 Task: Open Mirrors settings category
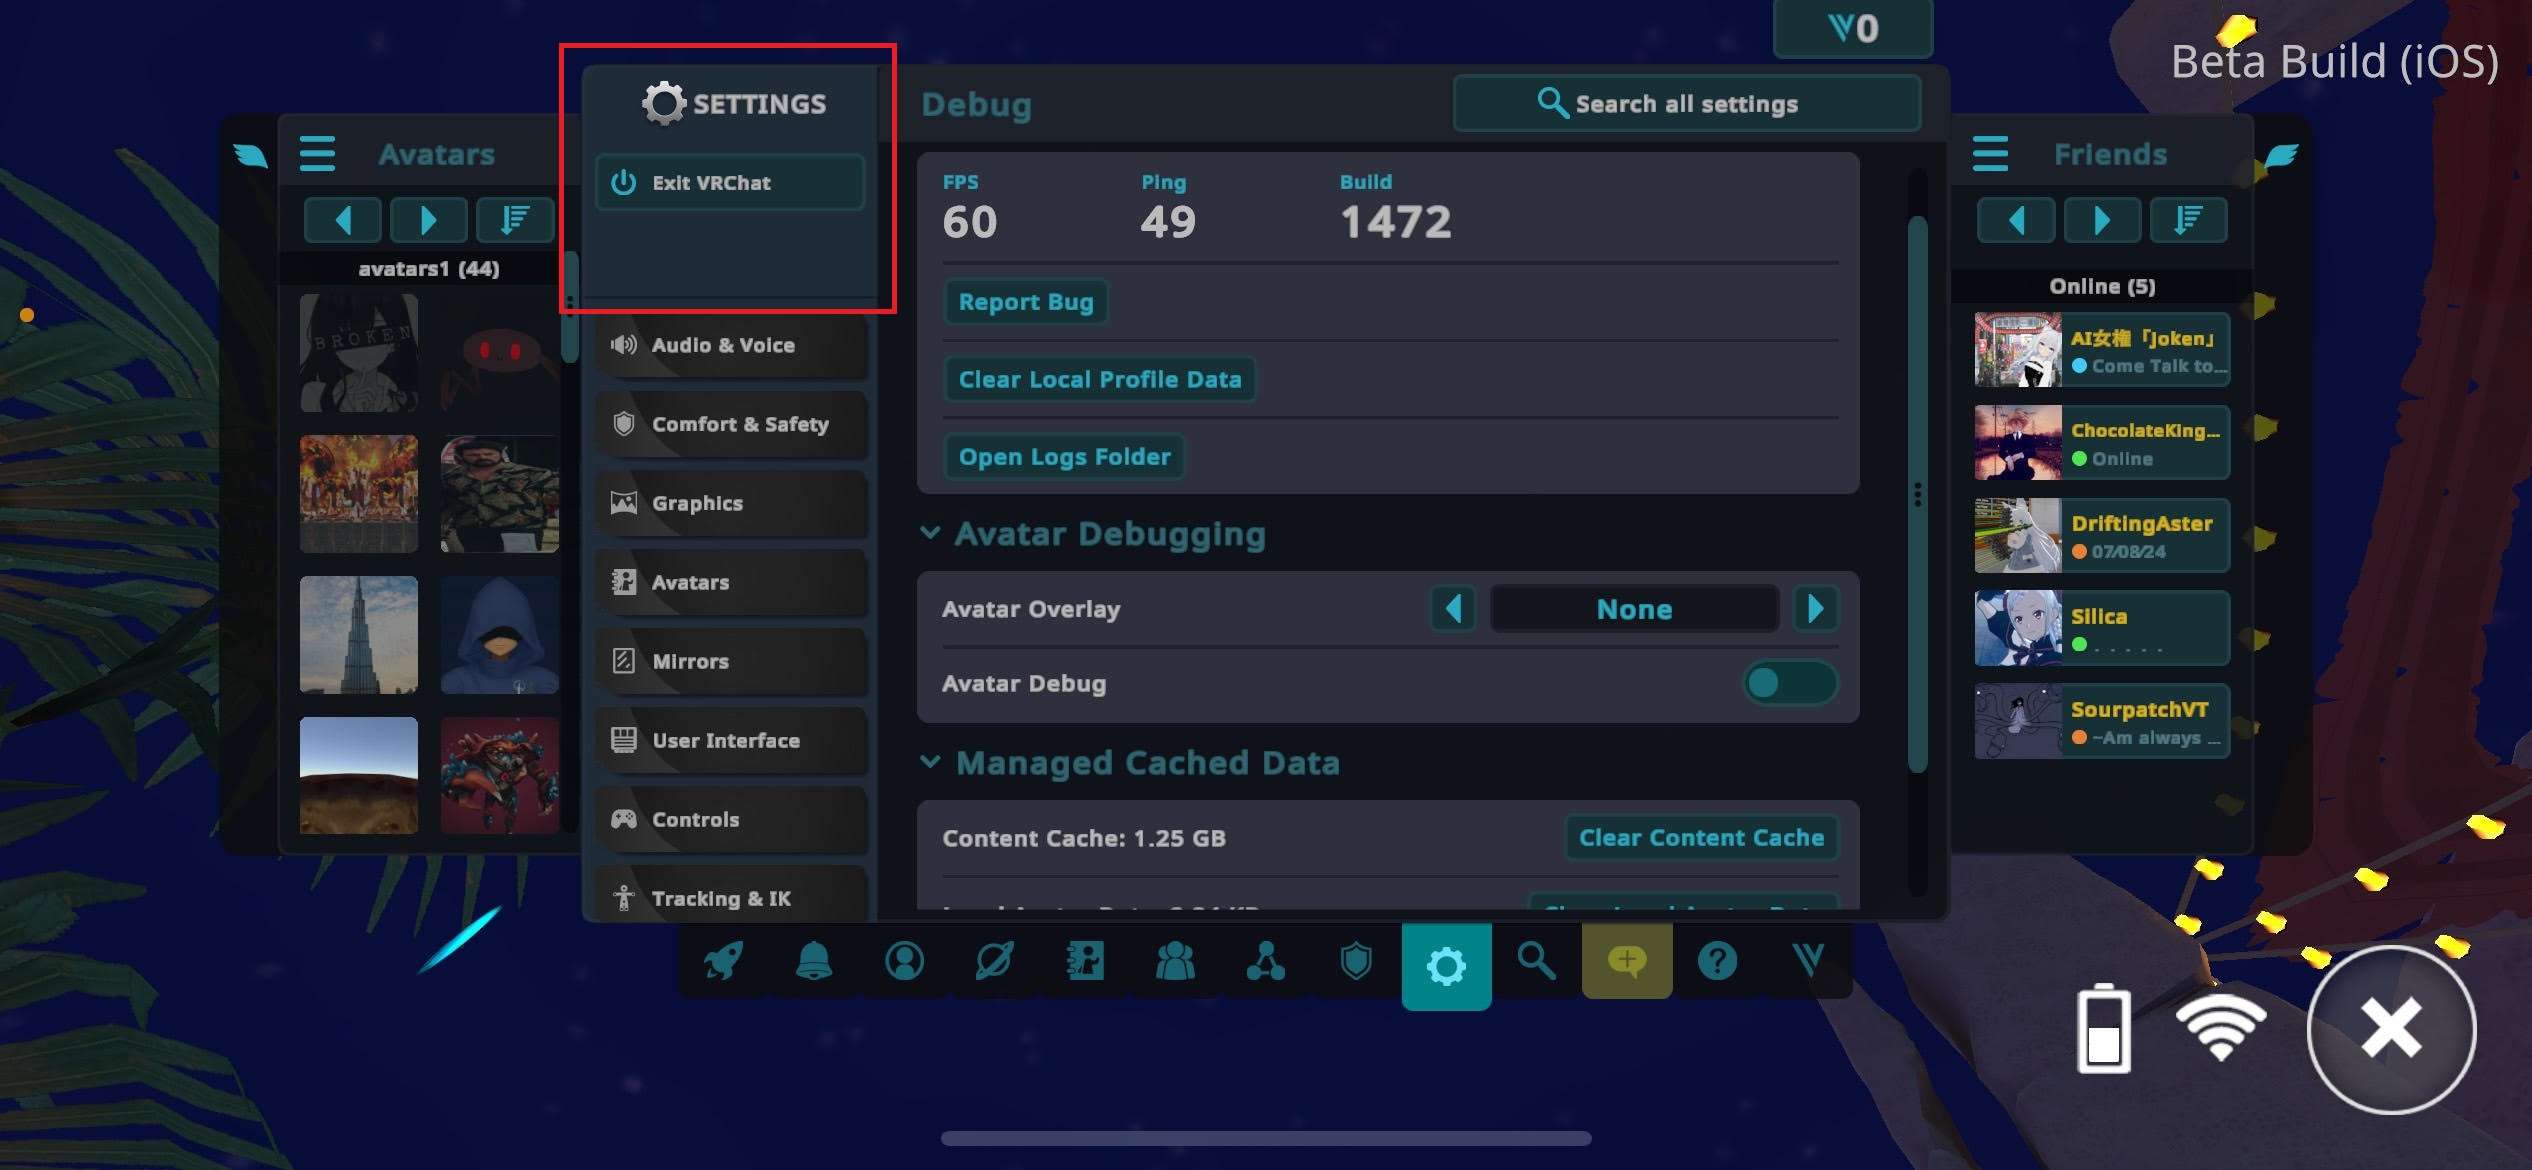point(731,661)
